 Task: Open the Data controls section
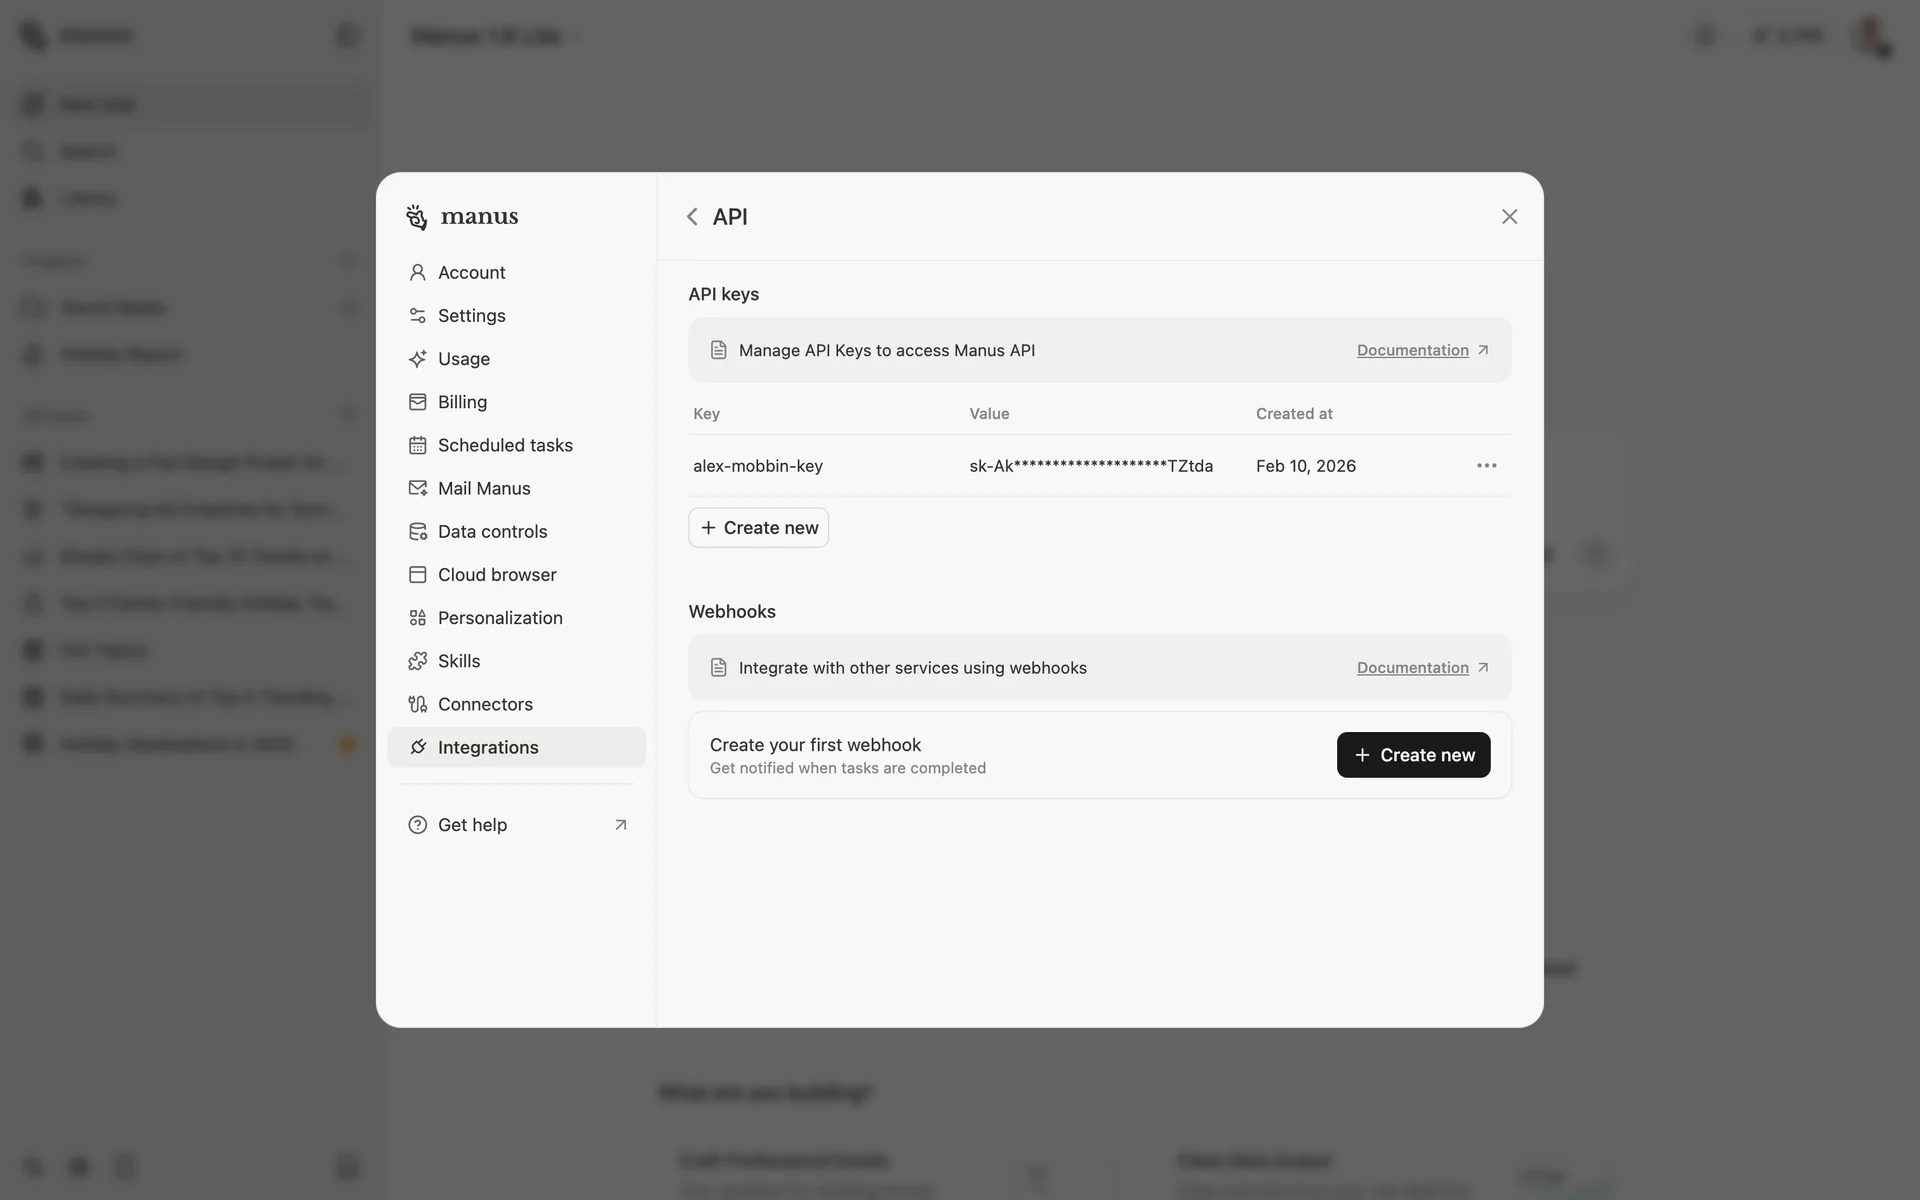pyautogui.click(x=492, y=531)
